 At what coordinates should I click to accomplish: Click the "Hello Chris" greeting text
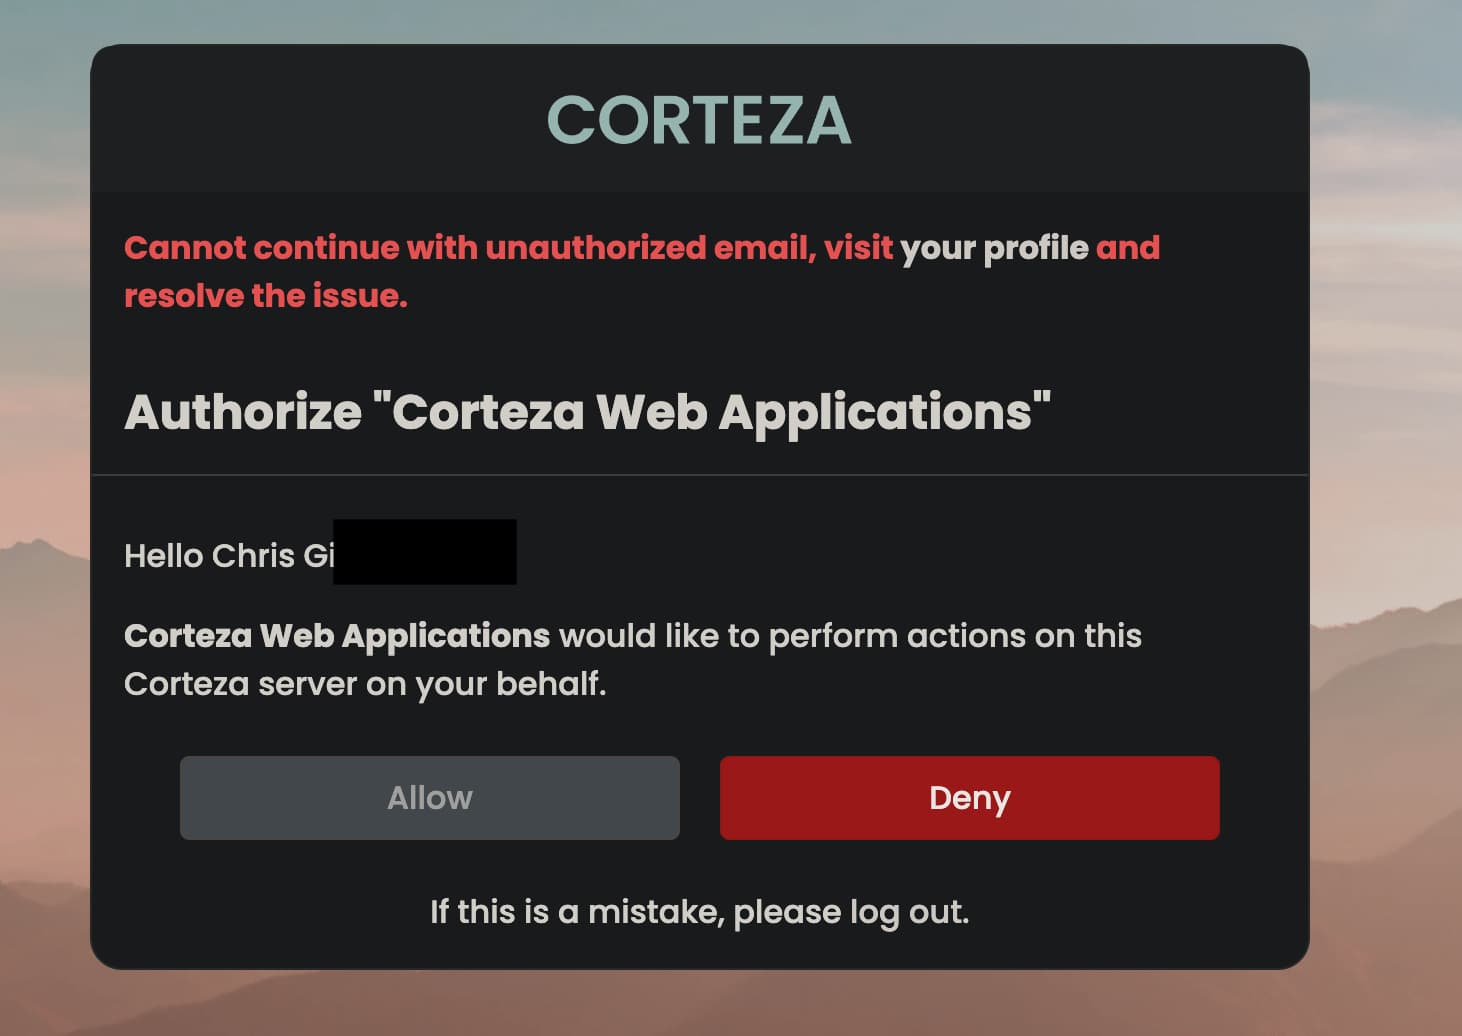click(x=209, y=556)
